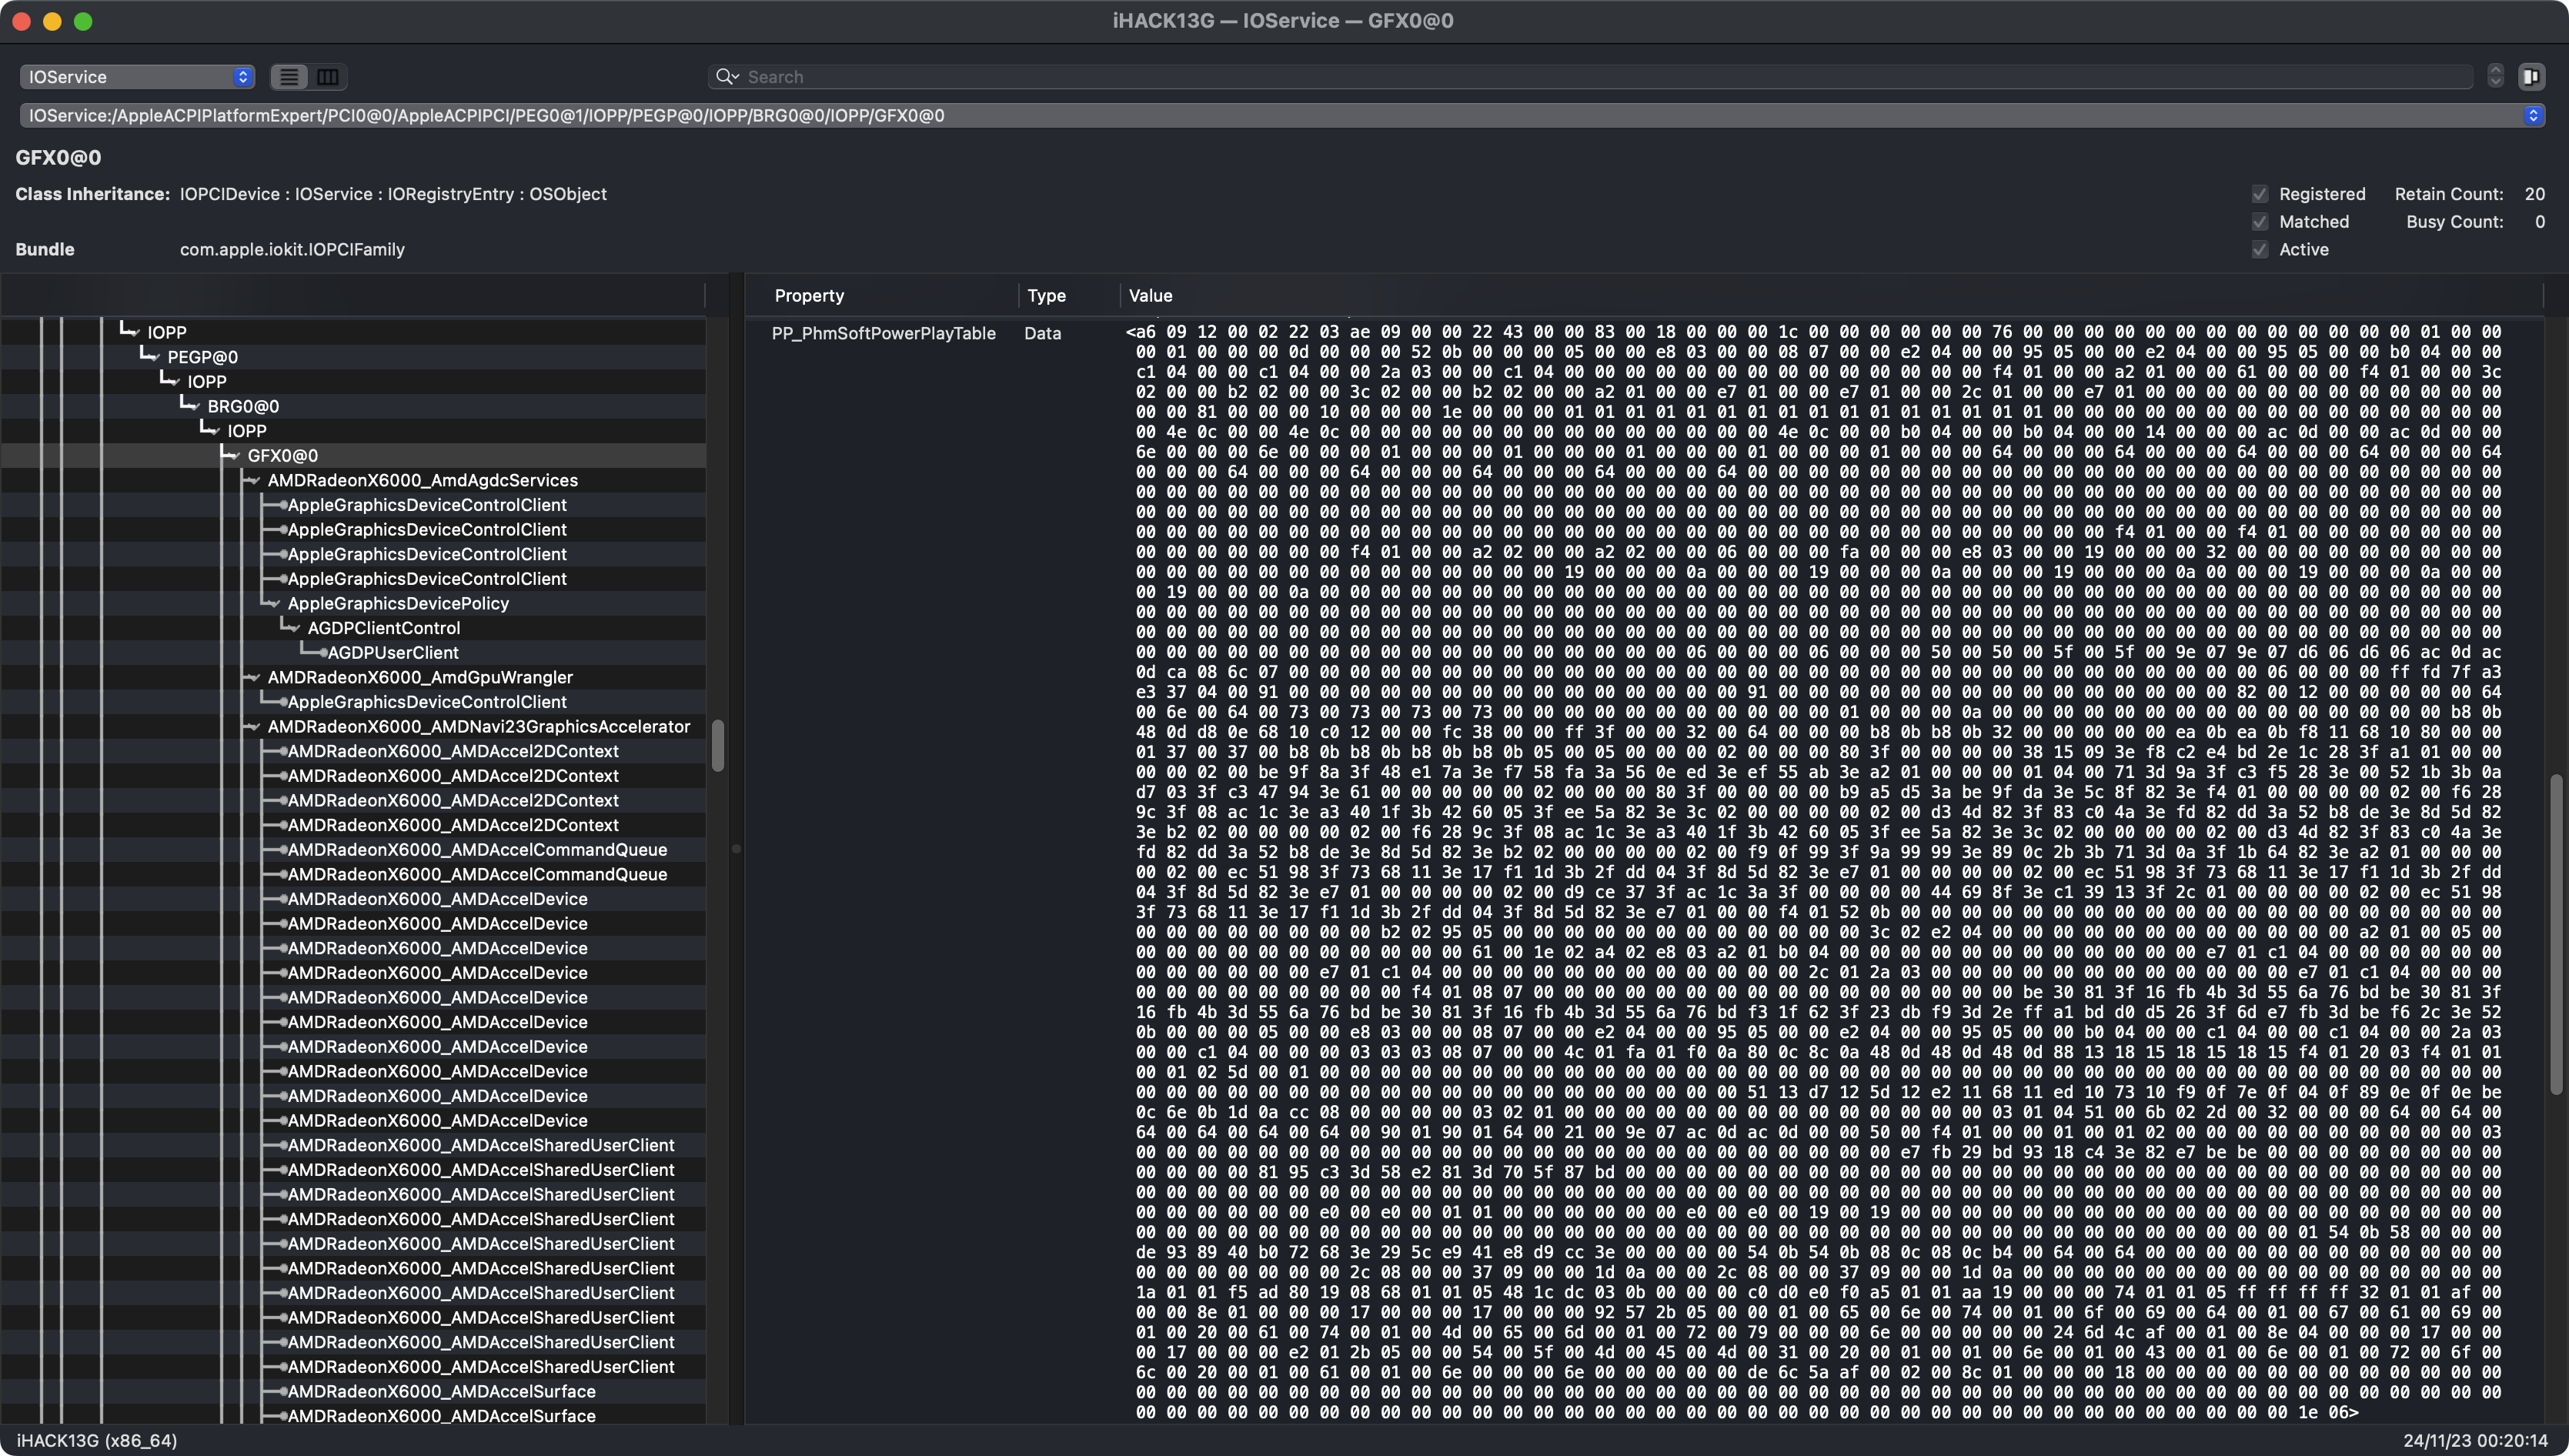Click the search result stepper arrows
The image size is (2569, 1456).
[x=2495, y=77]
